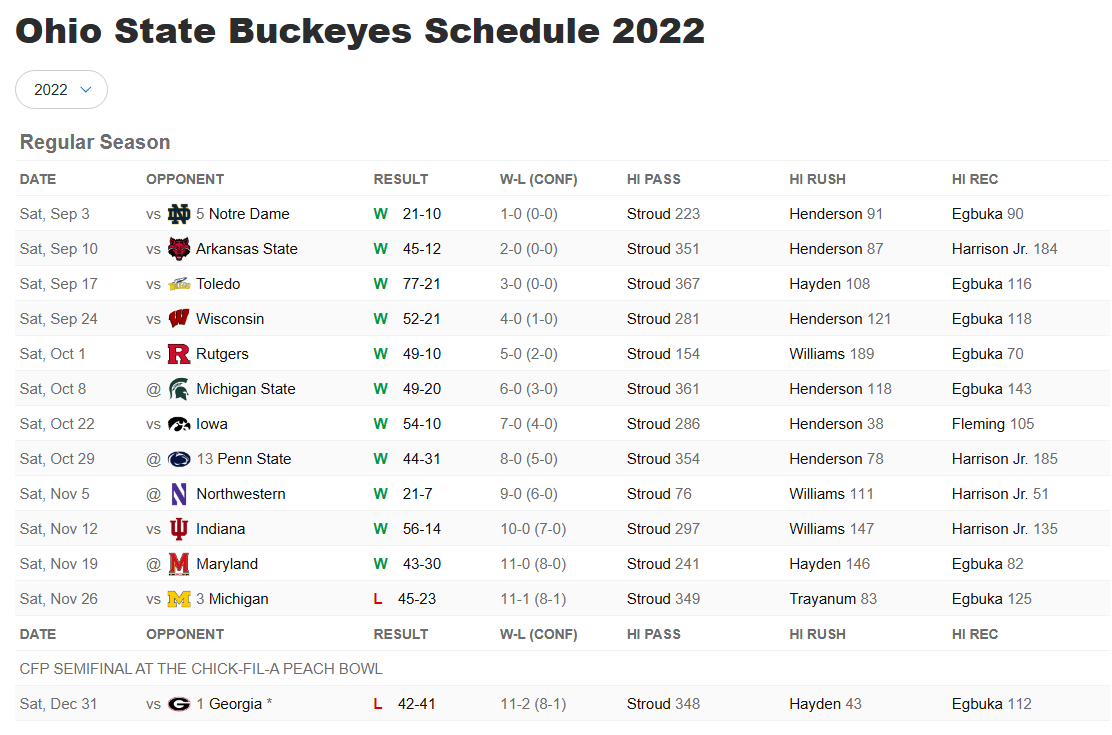
Task: Click Trayanum in the Michigan row
Action: (823, 599)
